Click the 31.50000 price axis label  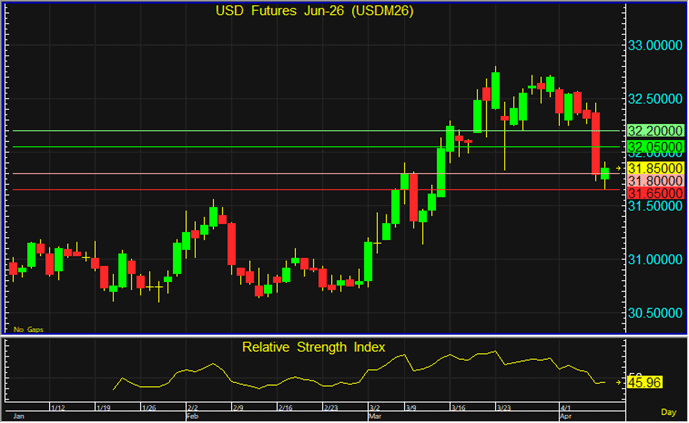point(655,206)
